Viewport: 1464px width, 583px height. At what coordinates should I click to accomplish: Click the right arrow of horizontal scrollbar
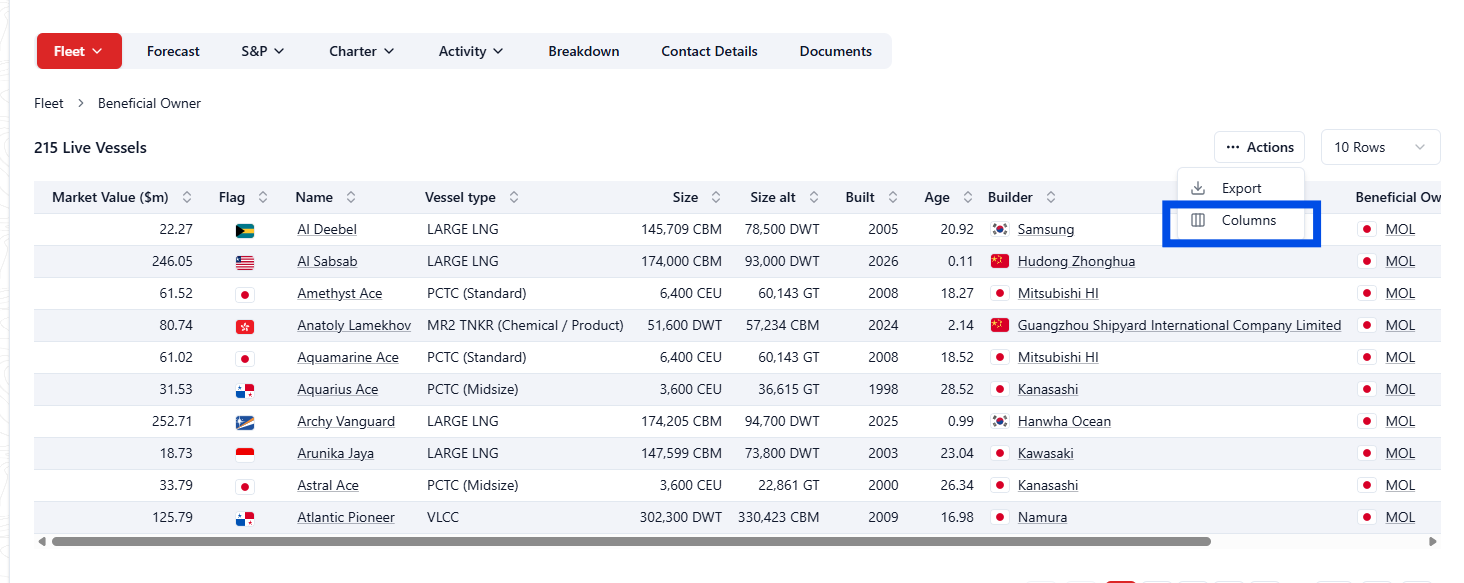click(x=1433, y=541)
